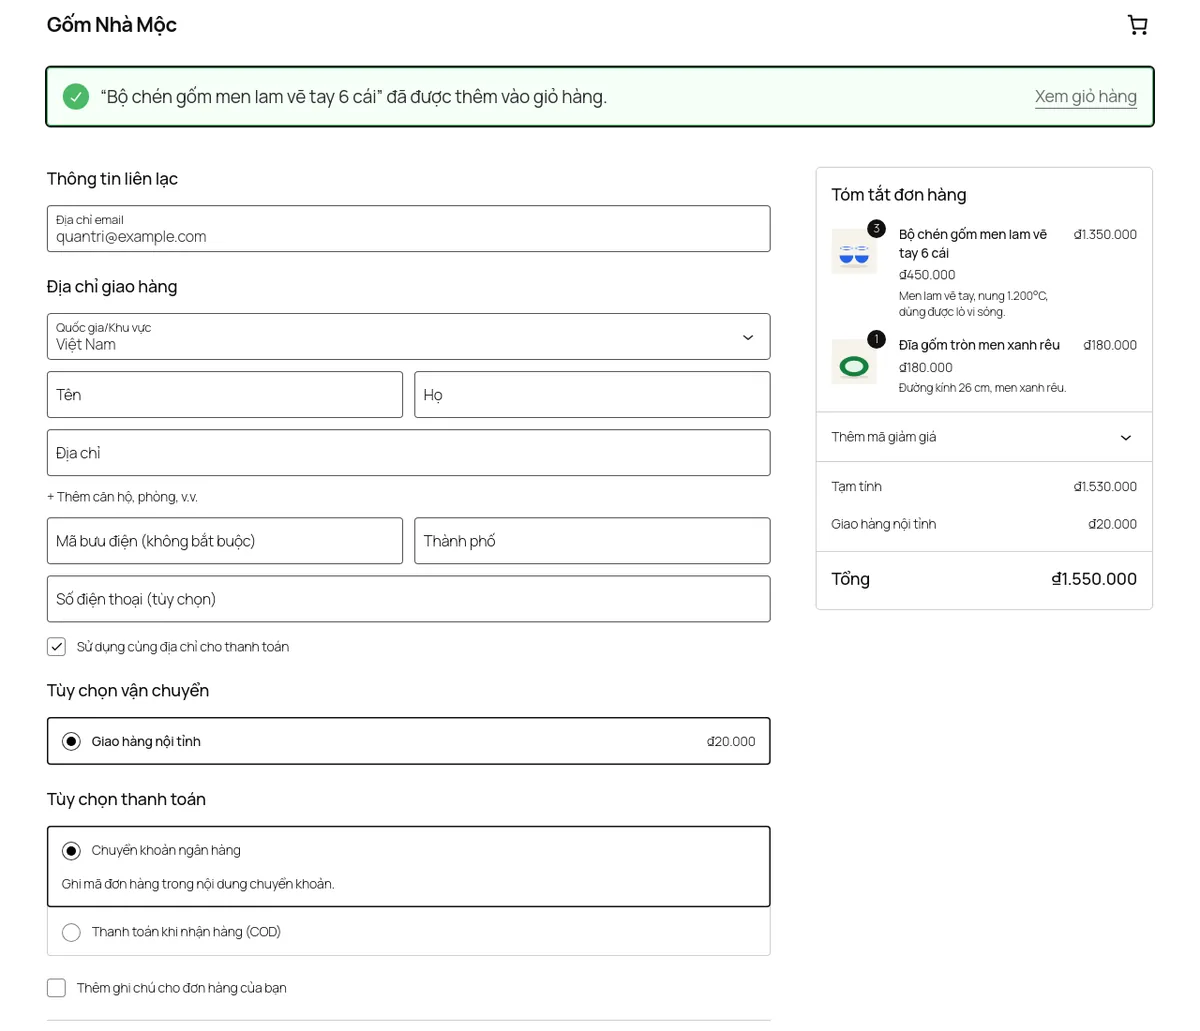
Task: Click the quantity badge showing 1
Action: pos(876,339)
